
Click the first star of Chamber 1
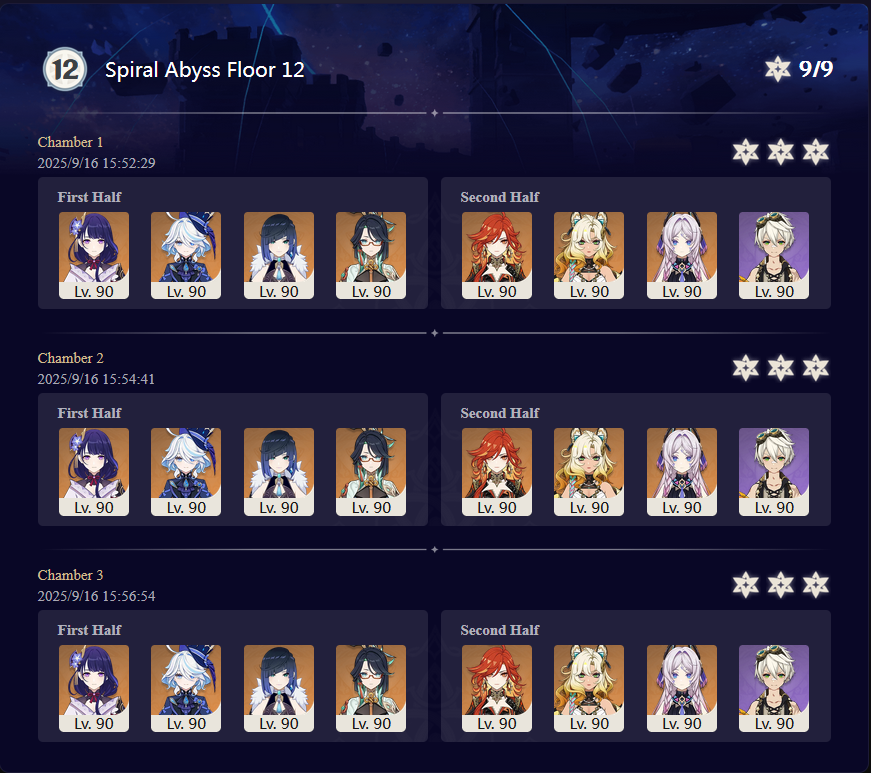[745, 152]
